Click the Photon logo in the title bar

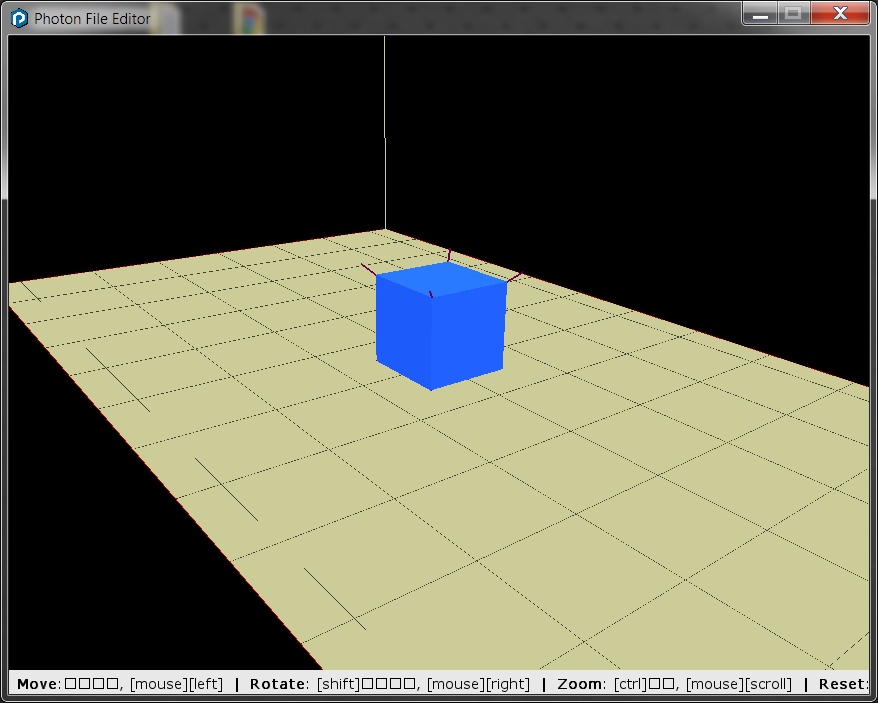point(17,18)
